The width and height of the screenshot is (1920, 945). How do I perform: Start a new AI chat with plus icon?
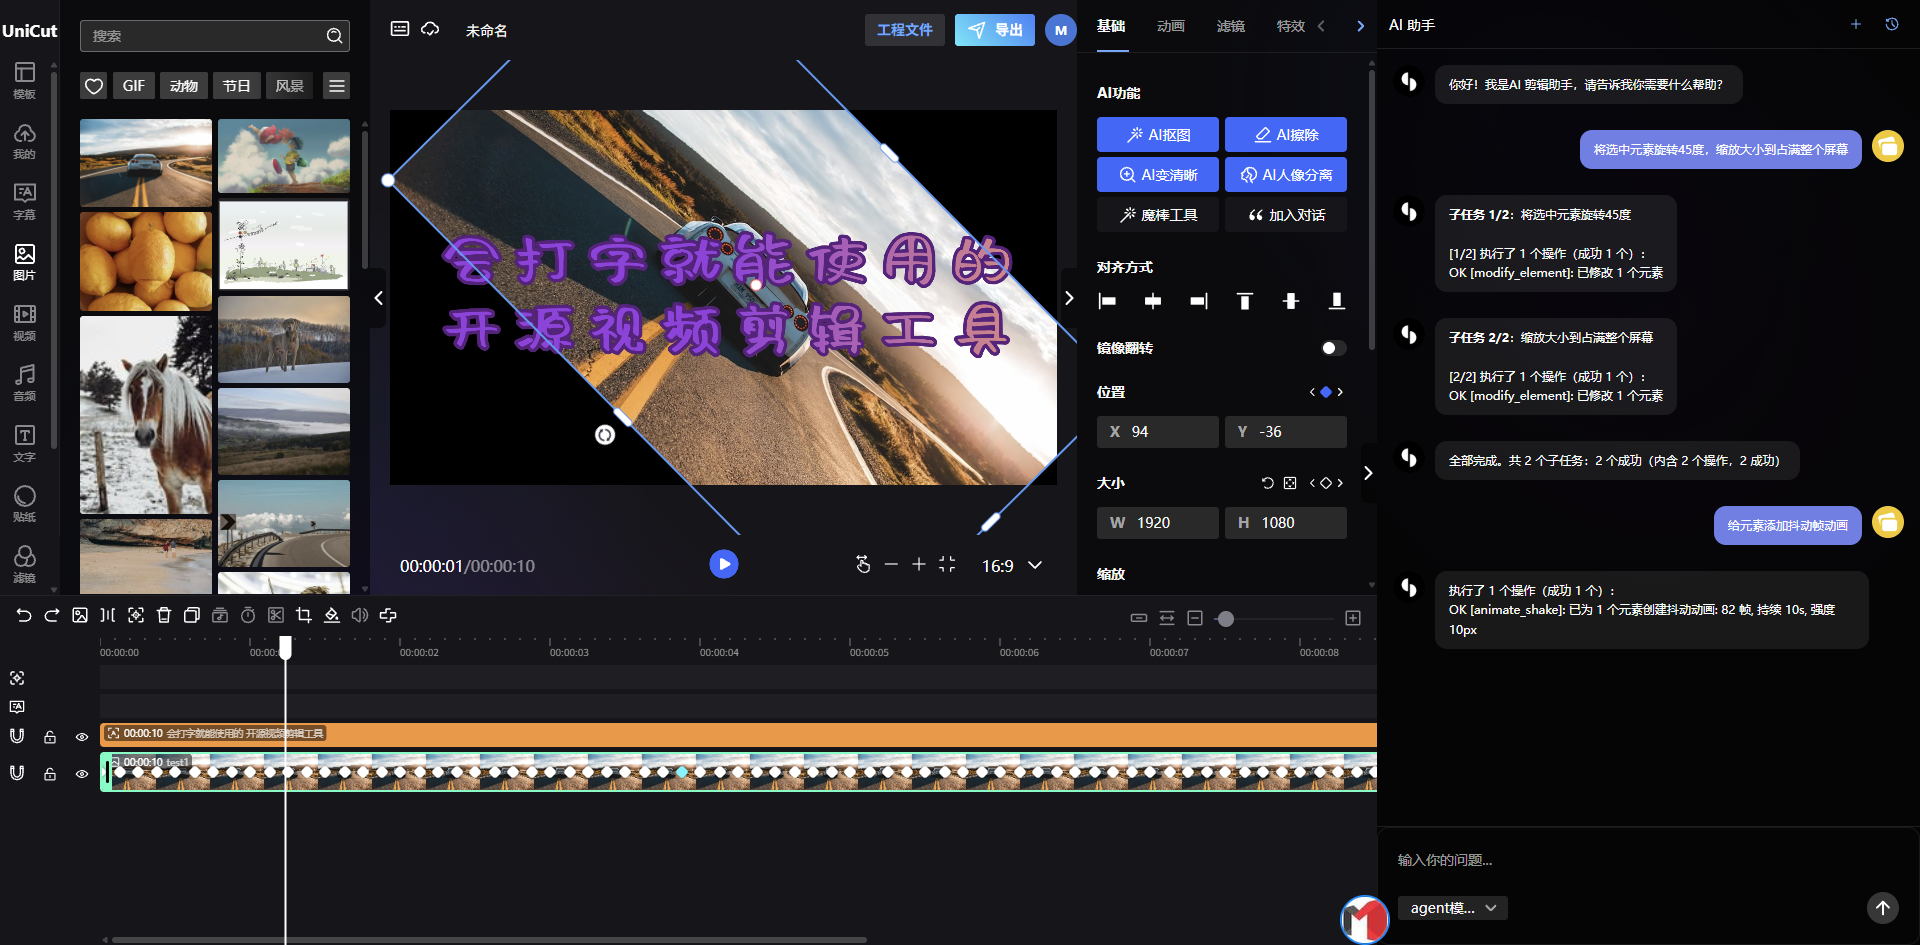[1856, 24]
